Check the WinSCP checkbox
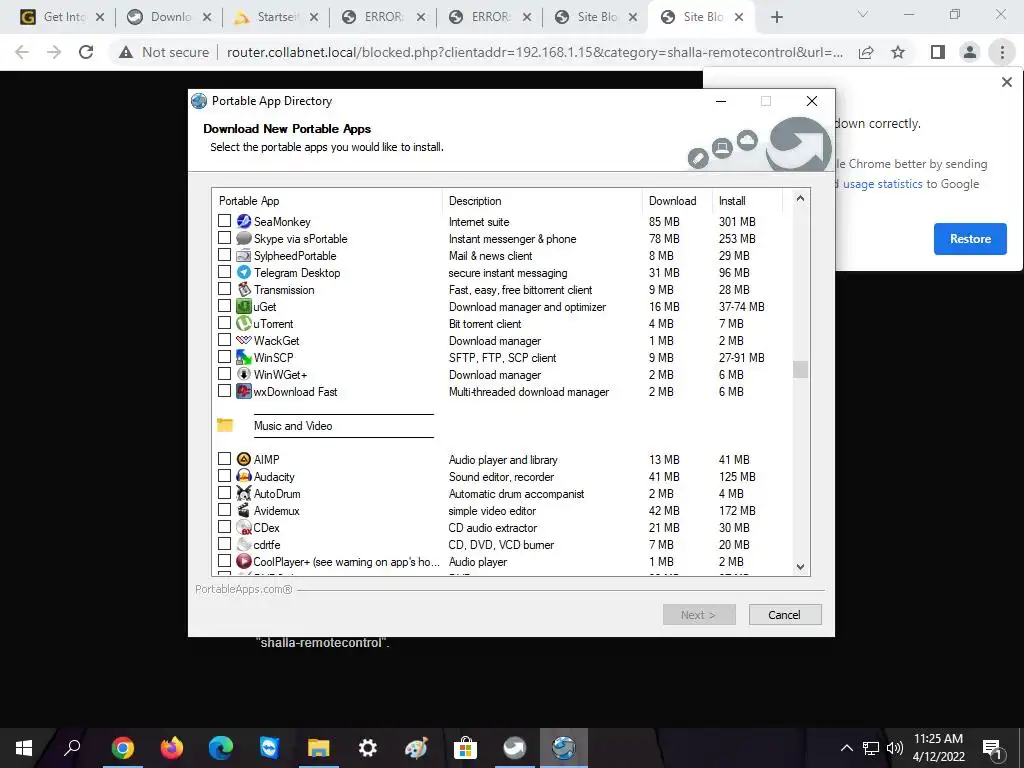Image resolution: width=1024 pixels, height=768 pixels. coord(224,357)
